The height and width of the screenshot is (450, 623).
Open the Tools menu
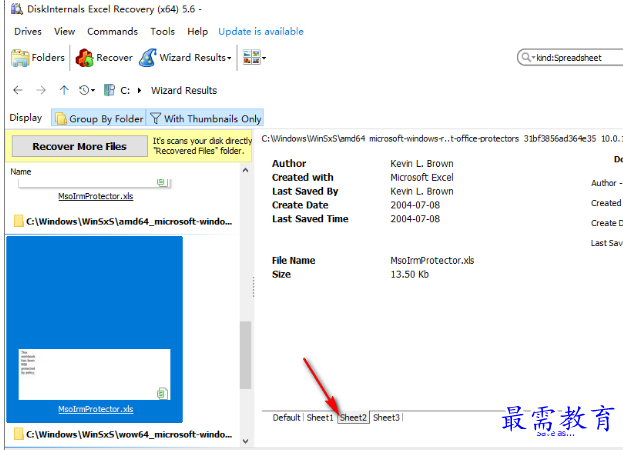click(x=163, y=31)
